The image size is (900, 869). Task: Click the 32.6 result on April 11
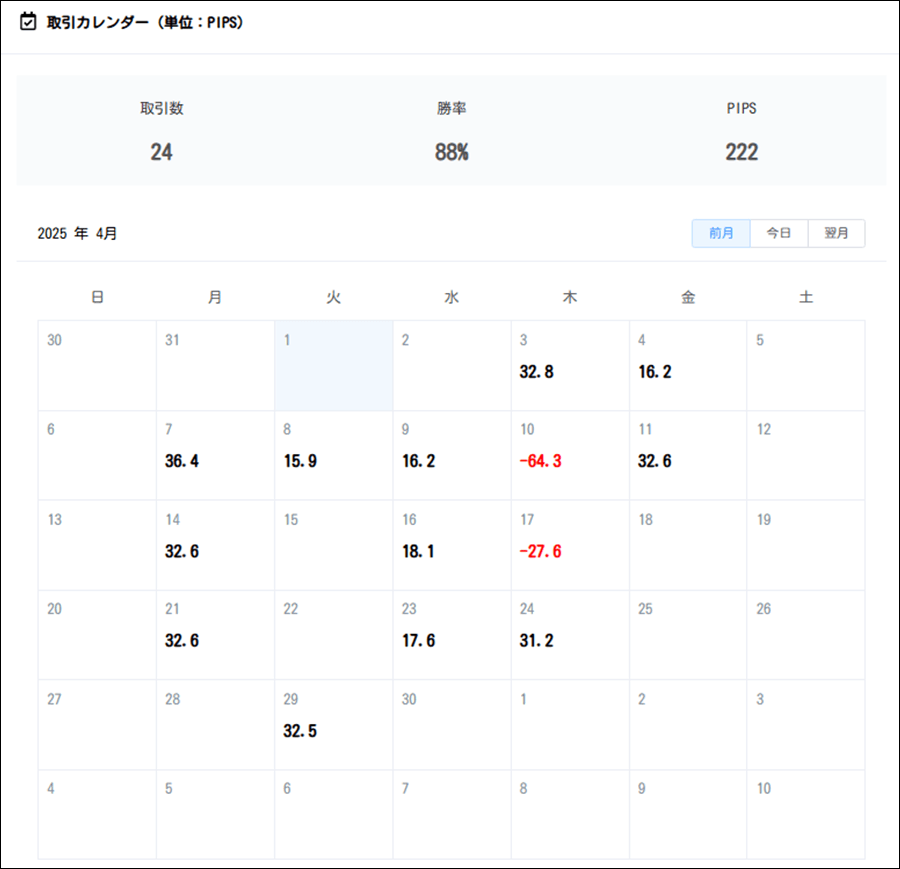[655, 461]
